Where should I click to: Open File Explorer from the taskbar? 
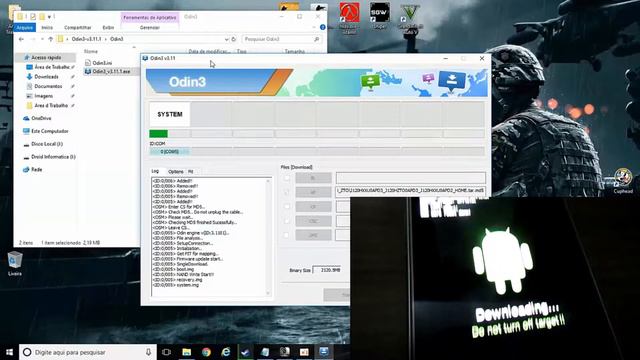pos(187,352)
